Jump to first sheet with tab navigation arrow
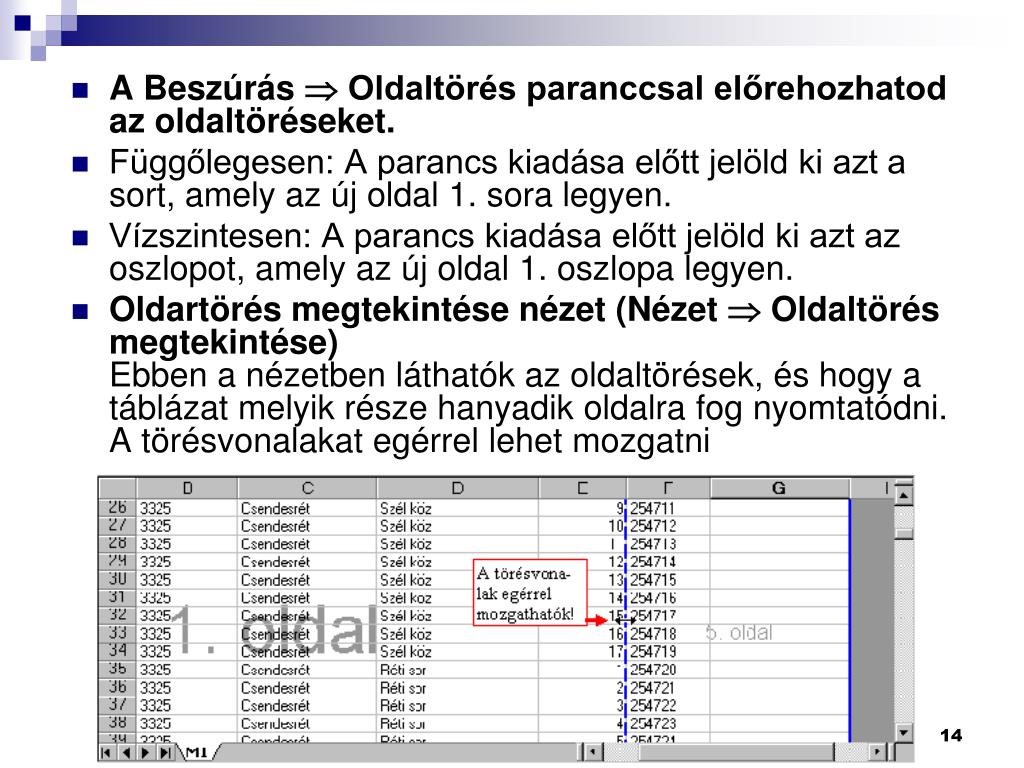Image resolution: width=1024 pixels, height=768 pixels. point(106,752)
